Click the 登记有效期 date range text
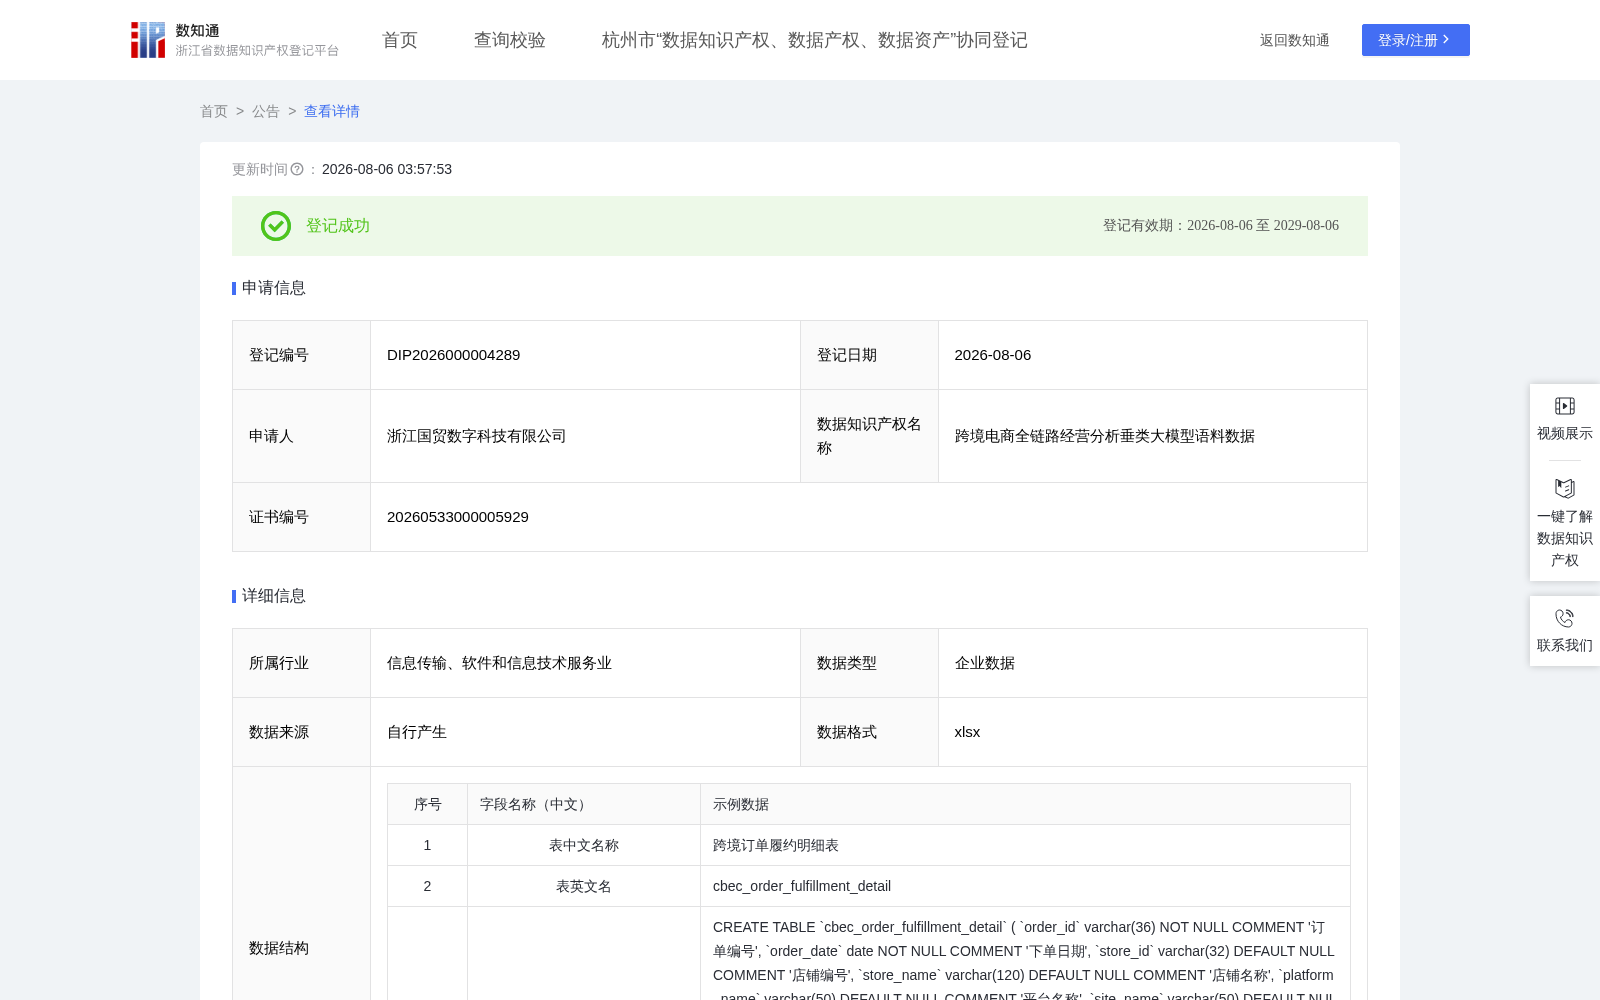 click(1221, 226)
